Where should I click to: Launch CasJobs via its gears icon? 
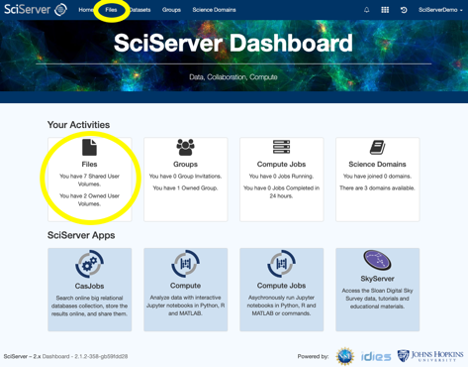click(89, 264)
